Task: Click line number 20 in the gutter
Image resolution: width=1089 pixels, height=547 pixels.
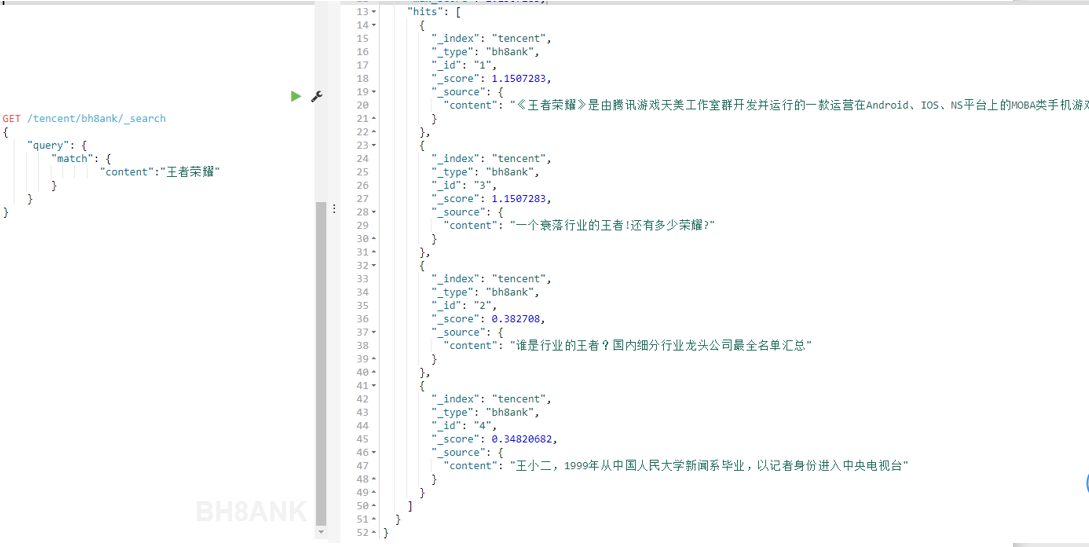Action: pyautogui.click(x=362, y=106)
